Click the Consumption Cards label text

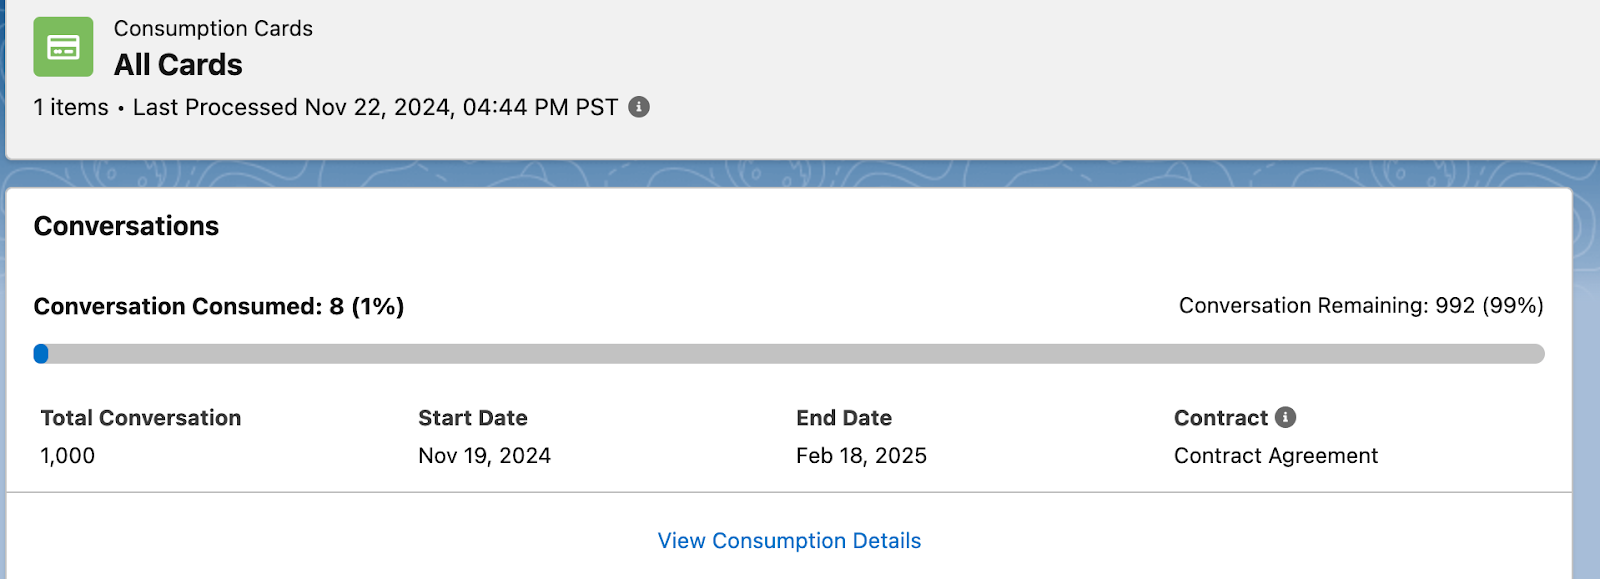[213, 29]
